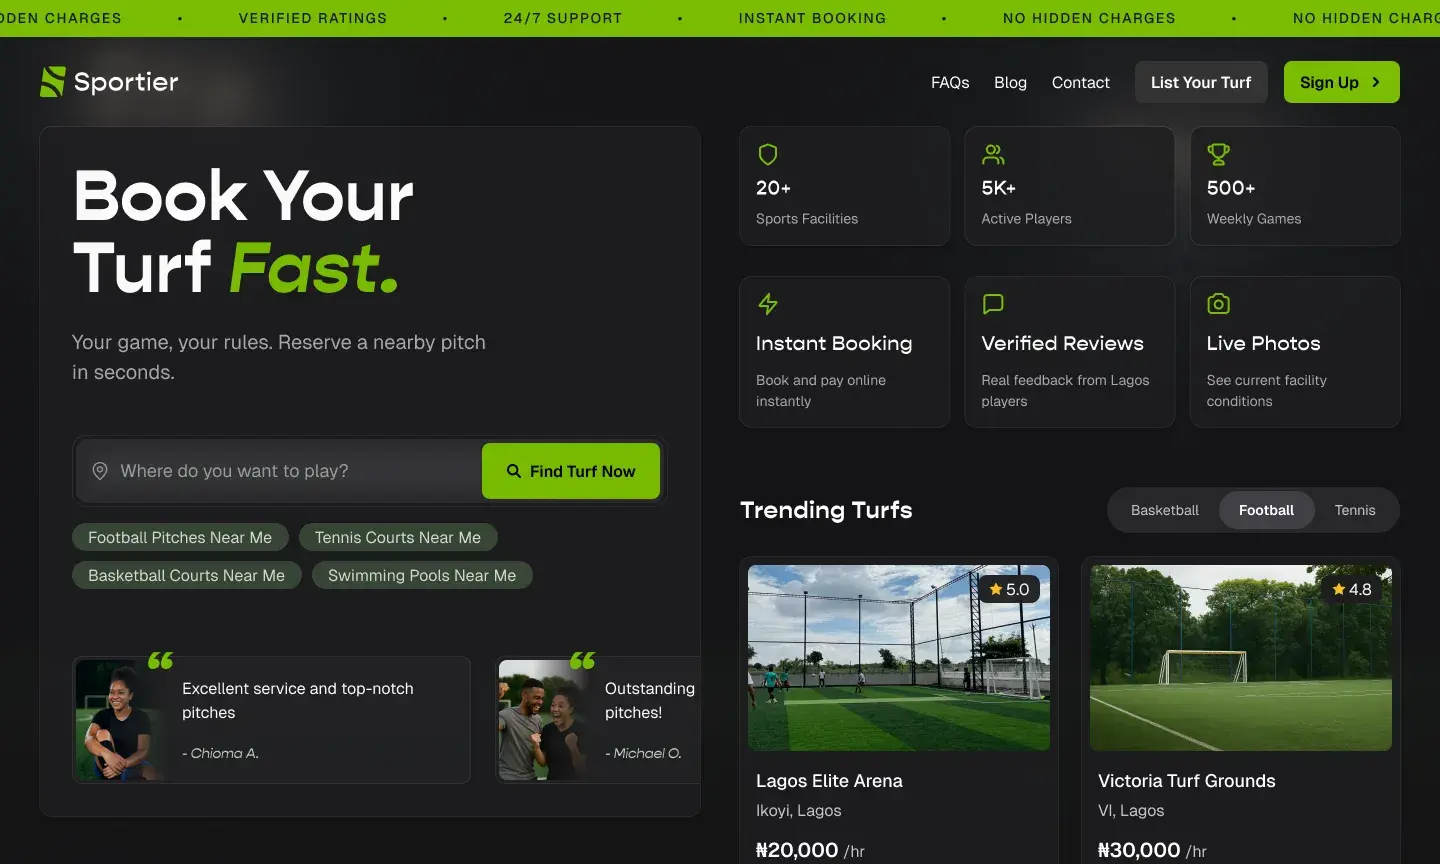Click the users icon above Active Players

click(x=993, y=154)
